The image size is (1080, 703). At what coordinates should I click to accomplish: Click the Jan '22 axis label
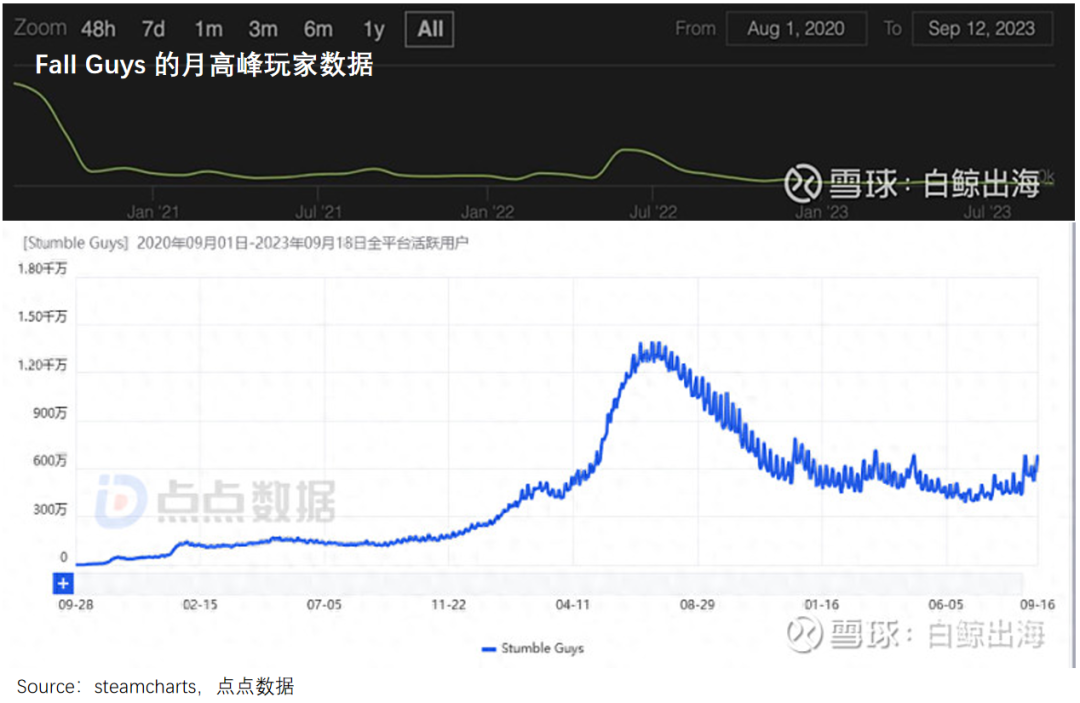click(x=488, y=212)
